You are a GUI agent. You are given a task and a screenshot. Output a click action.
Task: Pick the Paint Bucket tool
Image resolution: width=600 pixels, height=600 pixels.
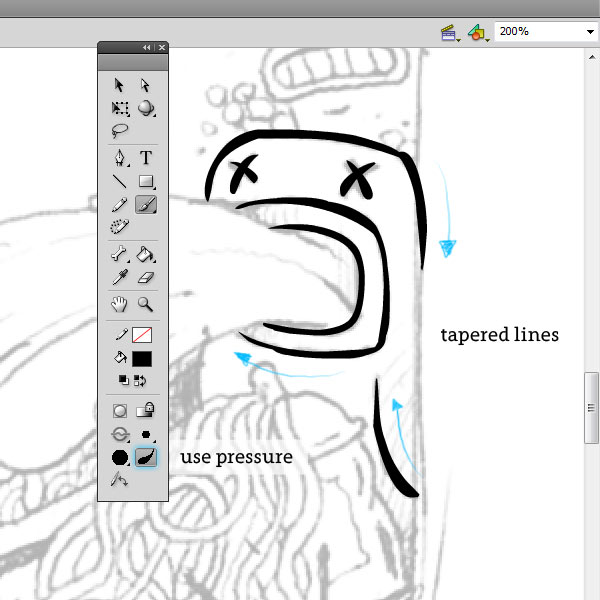[146, 254]
